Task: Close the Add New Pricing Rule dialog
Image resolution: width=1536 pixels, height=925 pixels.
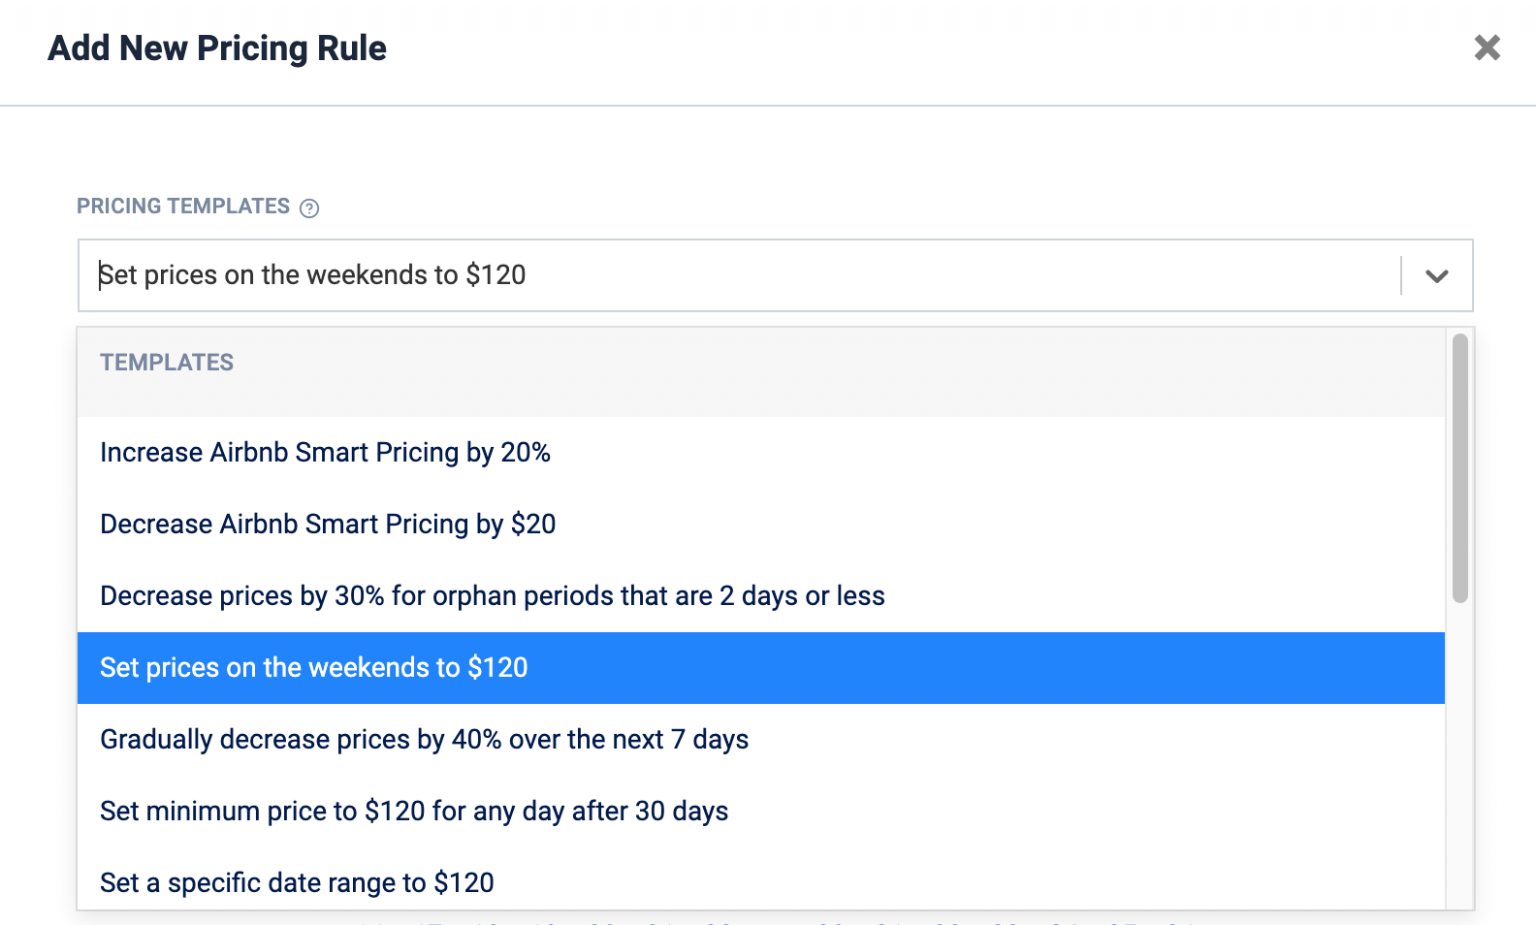Action: [1487, 47]
